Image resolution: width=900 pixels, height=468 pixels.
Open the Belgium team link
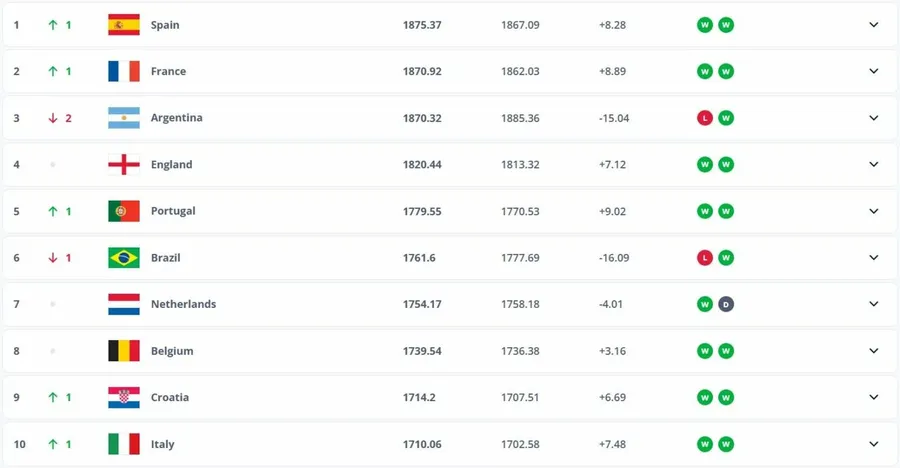171,351
